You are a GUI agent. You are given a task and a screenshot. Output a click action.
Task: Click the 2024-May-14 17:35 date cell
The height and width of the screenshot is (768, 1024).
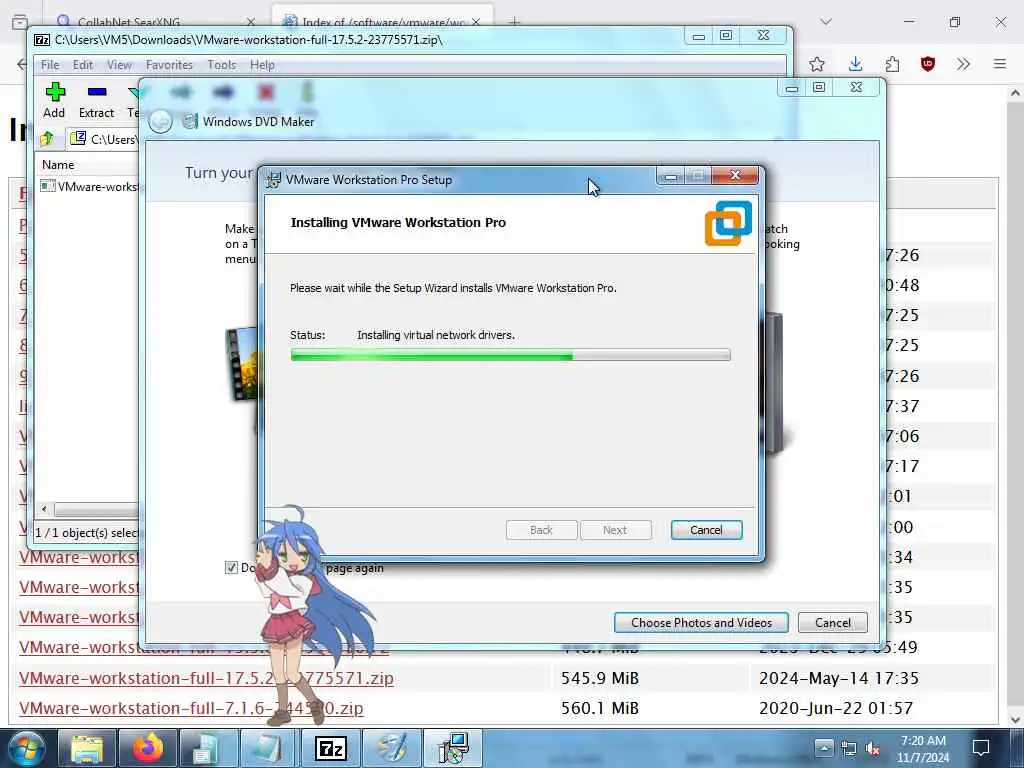[839, 678]
